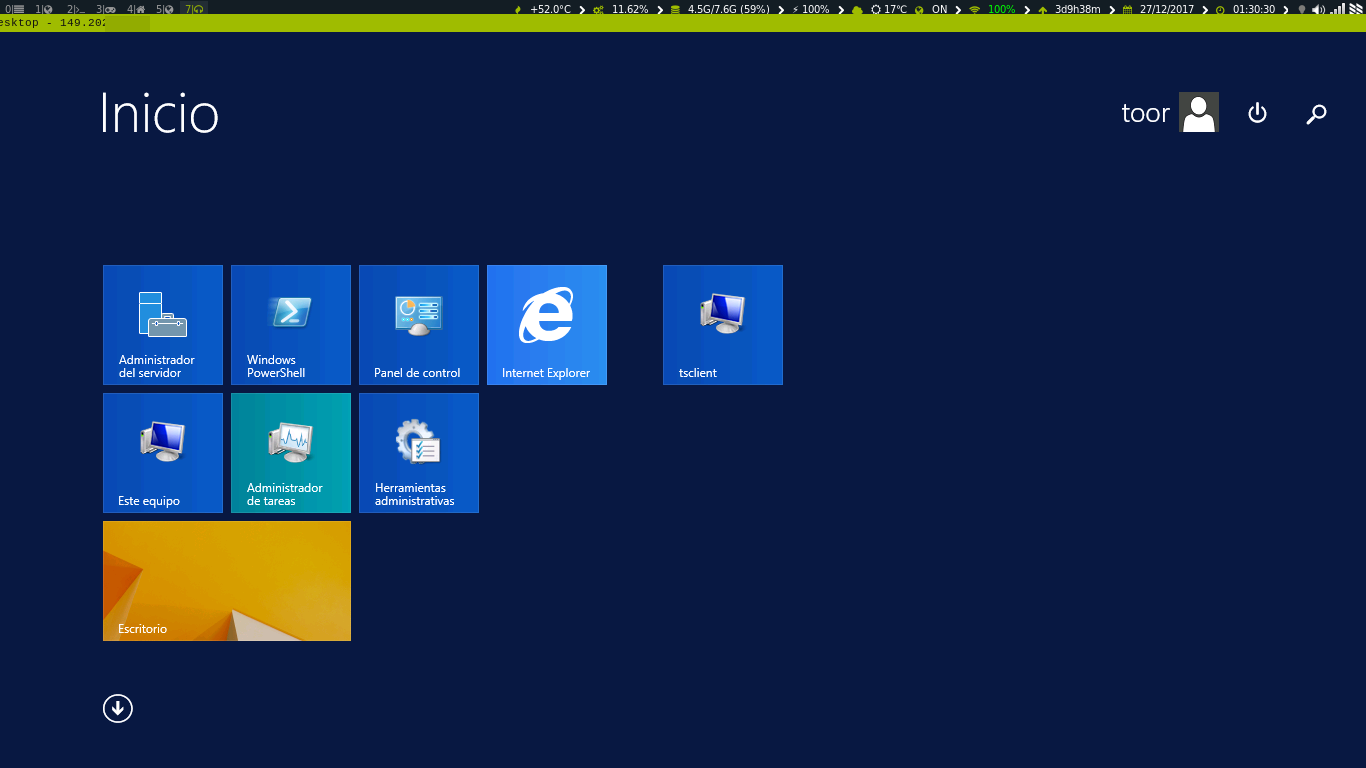The height and width of the screenshot is (768, 1366).
Task: Launch Administrador de tareas tile
Action: point(291,453)
